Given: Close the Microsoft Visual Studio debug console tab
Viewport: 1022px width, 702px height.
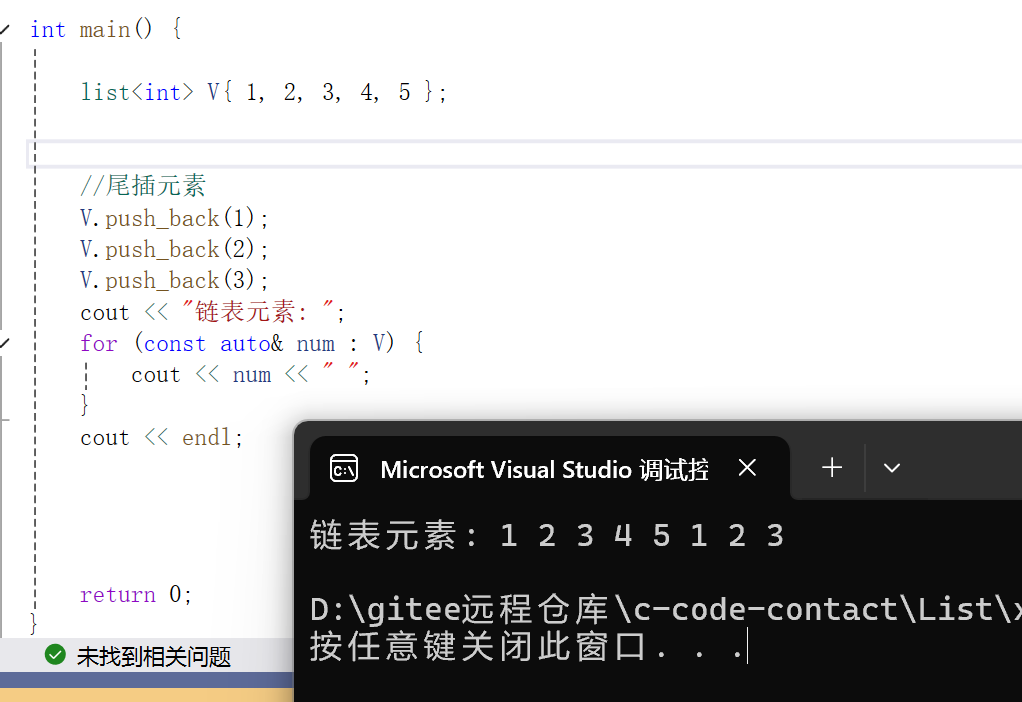Looking at the screenshot, I should tap(747, 467).
